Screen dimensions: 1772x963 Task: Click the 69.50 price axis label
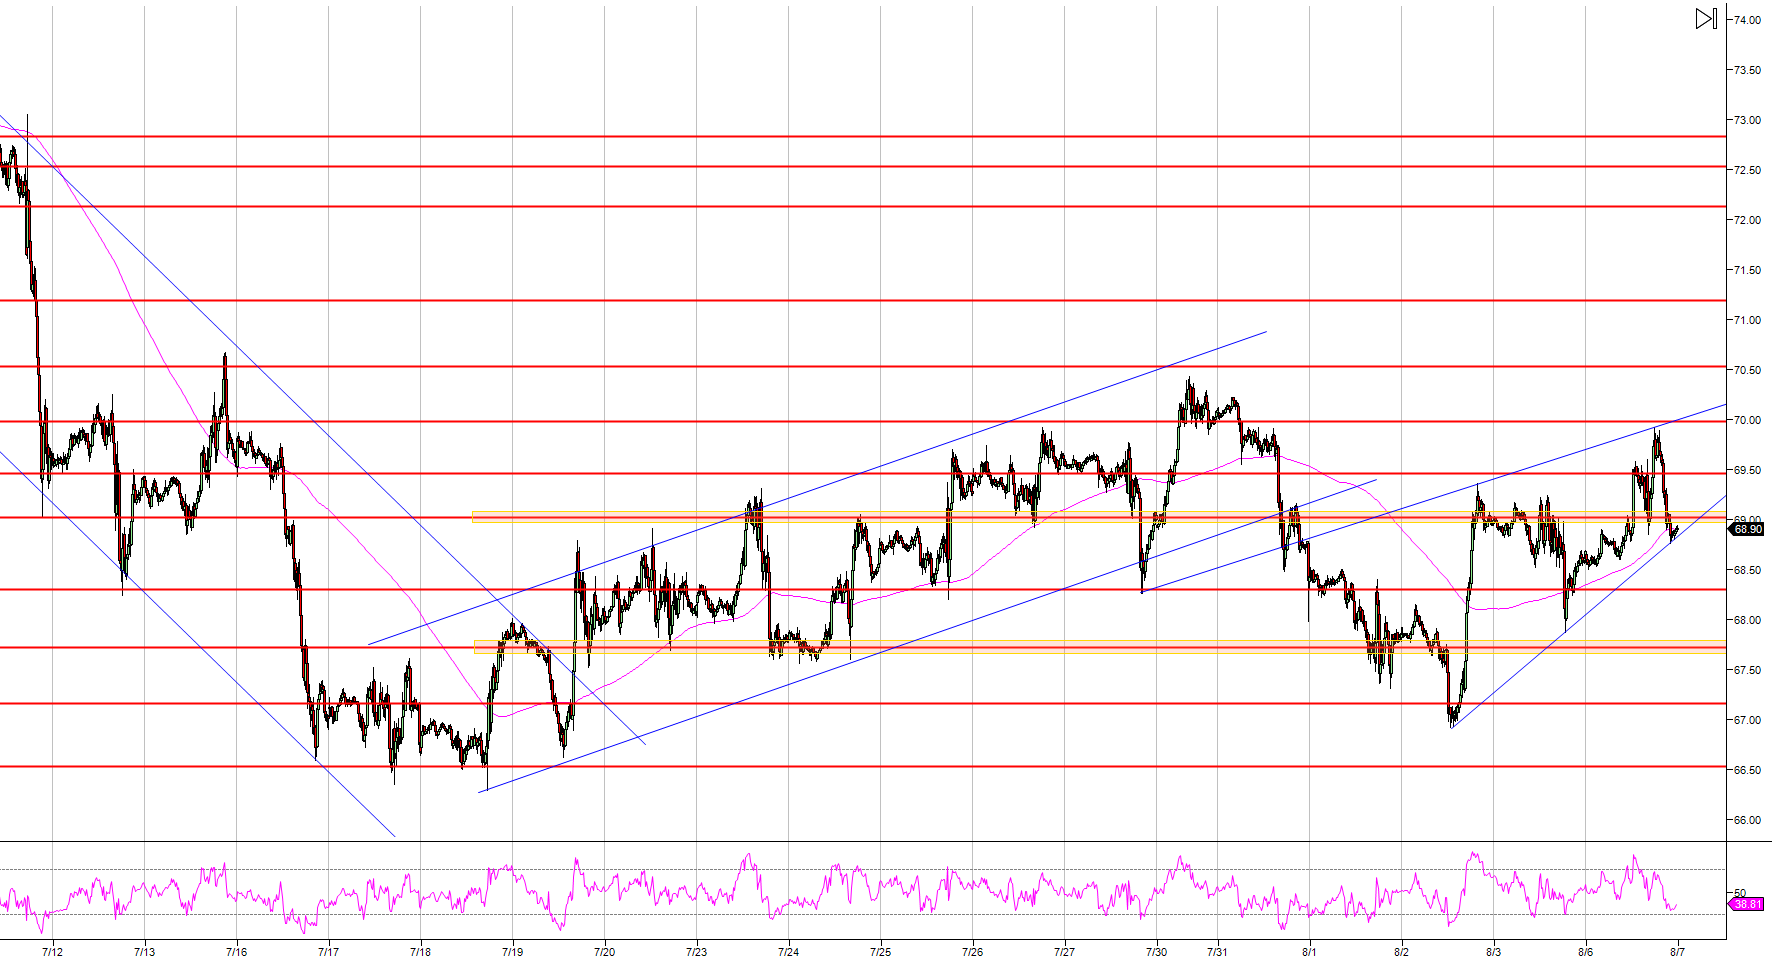(x=1747, y=470)
